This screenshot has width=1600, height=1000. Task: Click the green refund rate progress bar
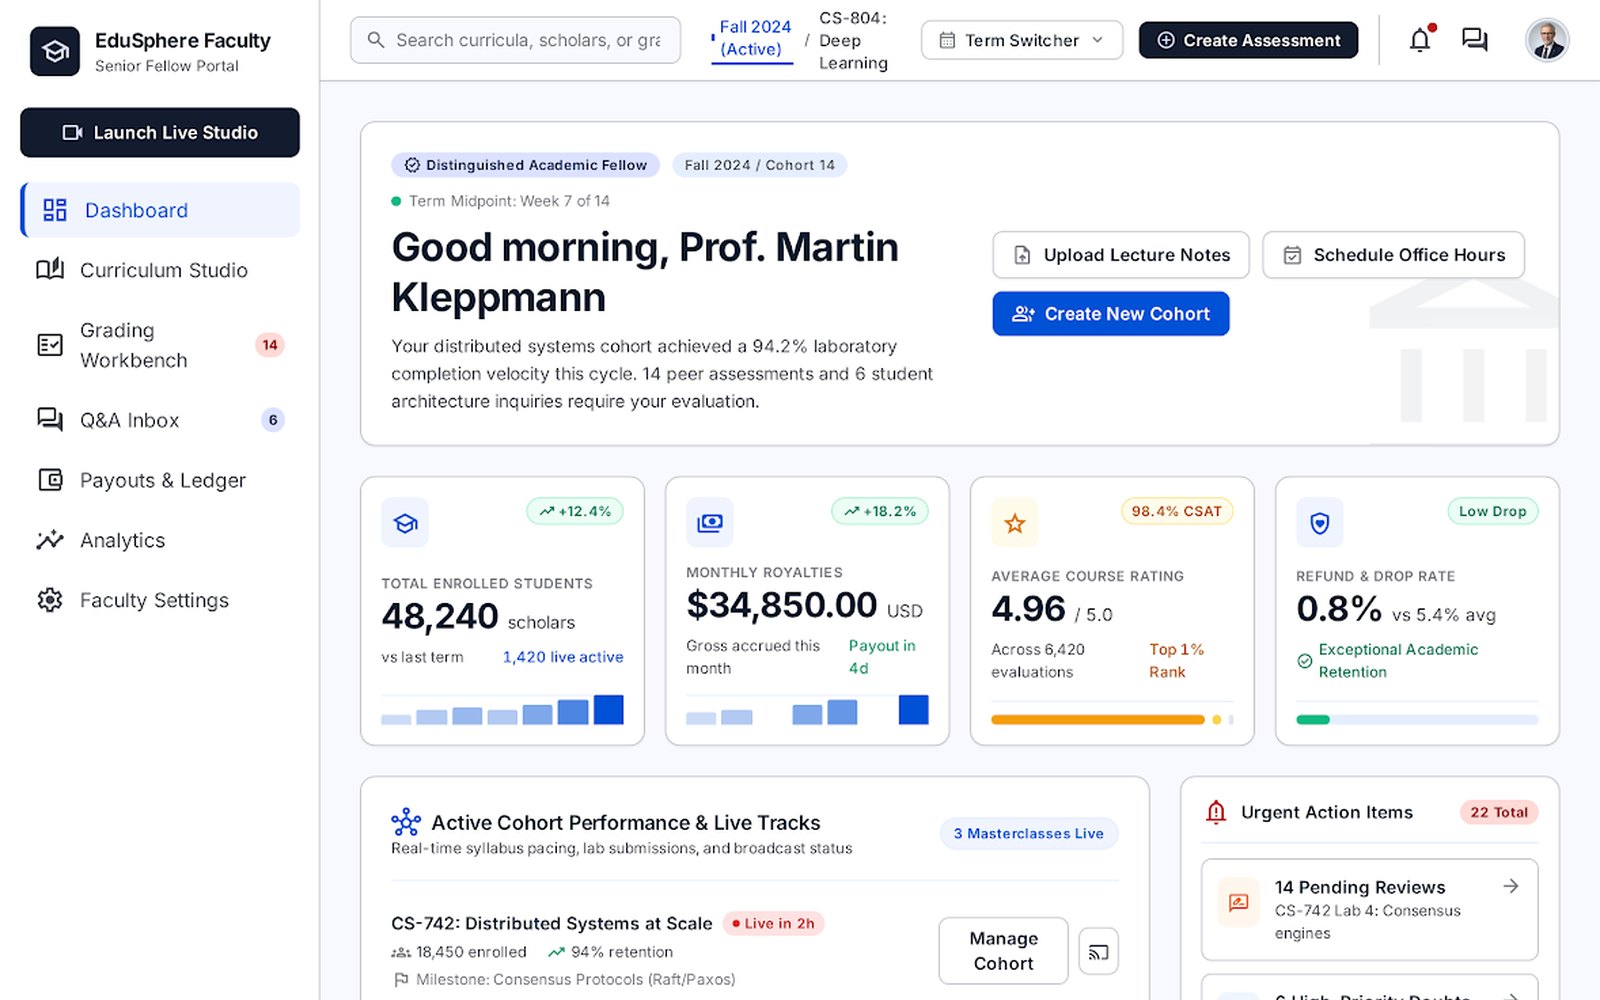coord(1313,719)
